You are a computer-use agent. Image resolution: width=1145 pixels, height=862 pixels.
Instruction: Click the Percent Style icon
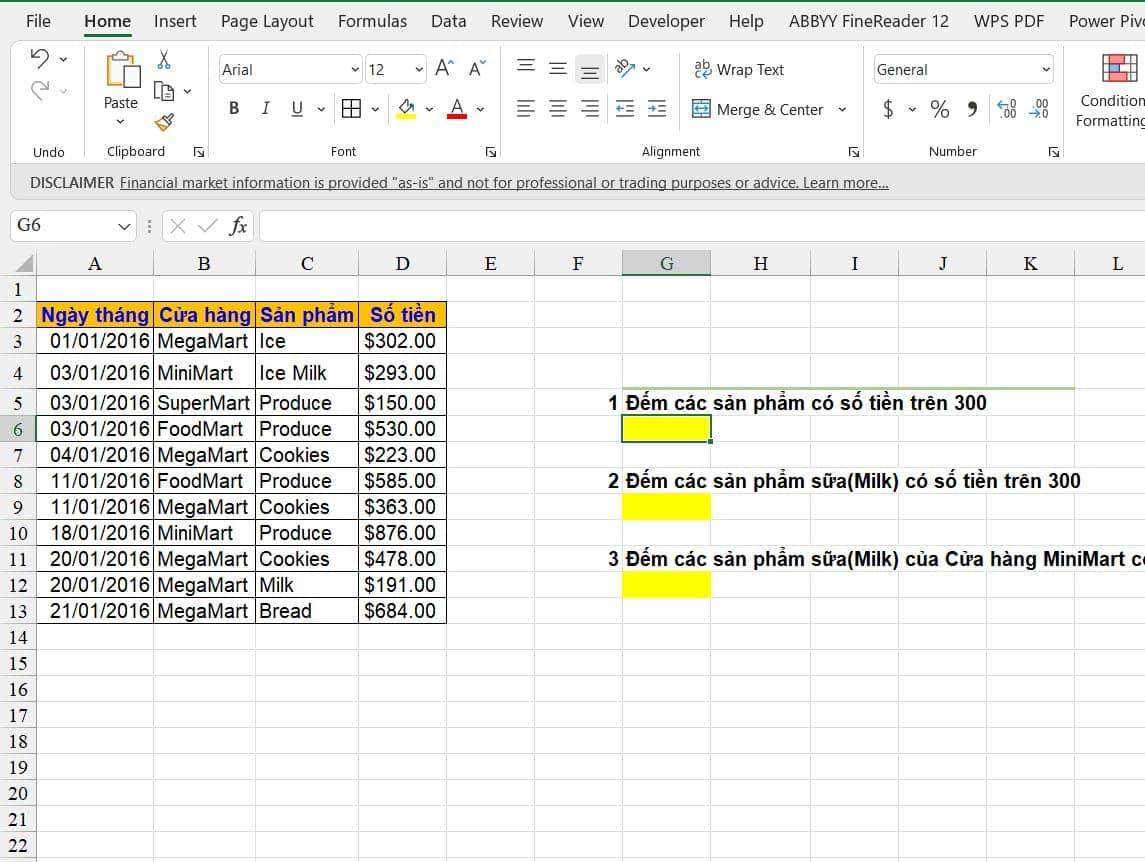(x=939, y=109)
